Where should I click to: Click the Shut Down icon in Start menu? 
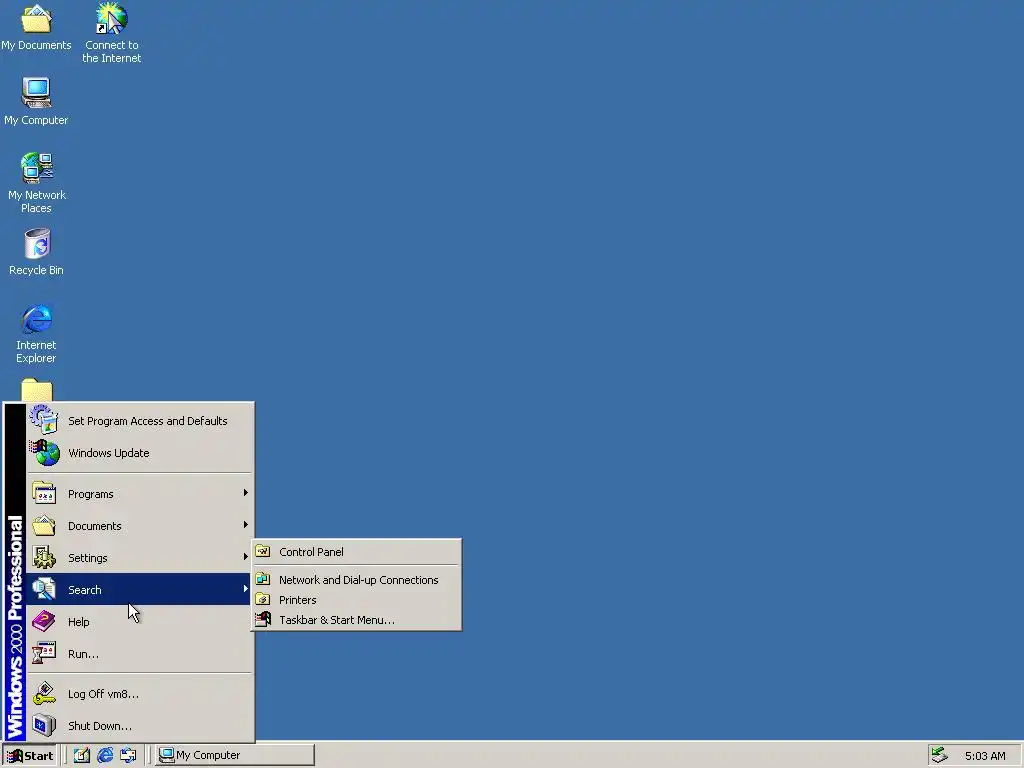pos(44,726)
